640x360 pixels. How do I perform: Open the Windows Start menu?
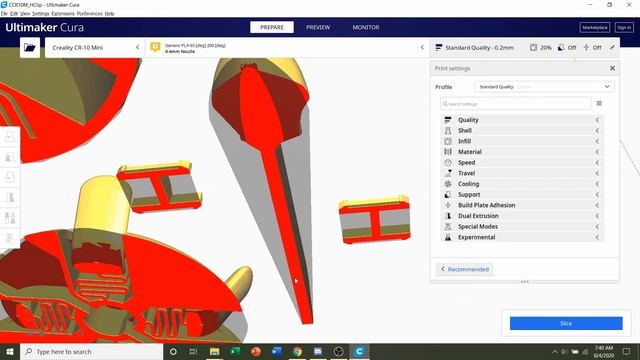tap(10, 351)
